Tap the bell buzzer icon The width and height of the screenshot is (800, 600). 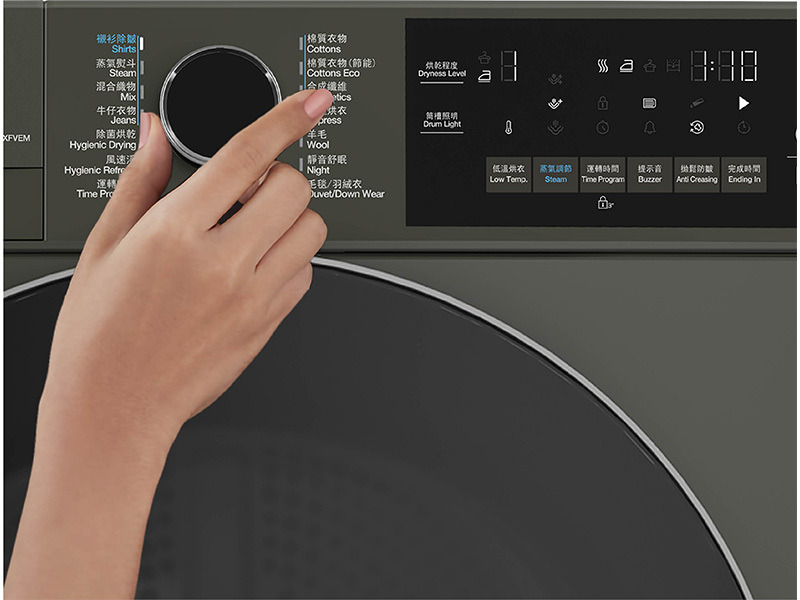[649, 128]
